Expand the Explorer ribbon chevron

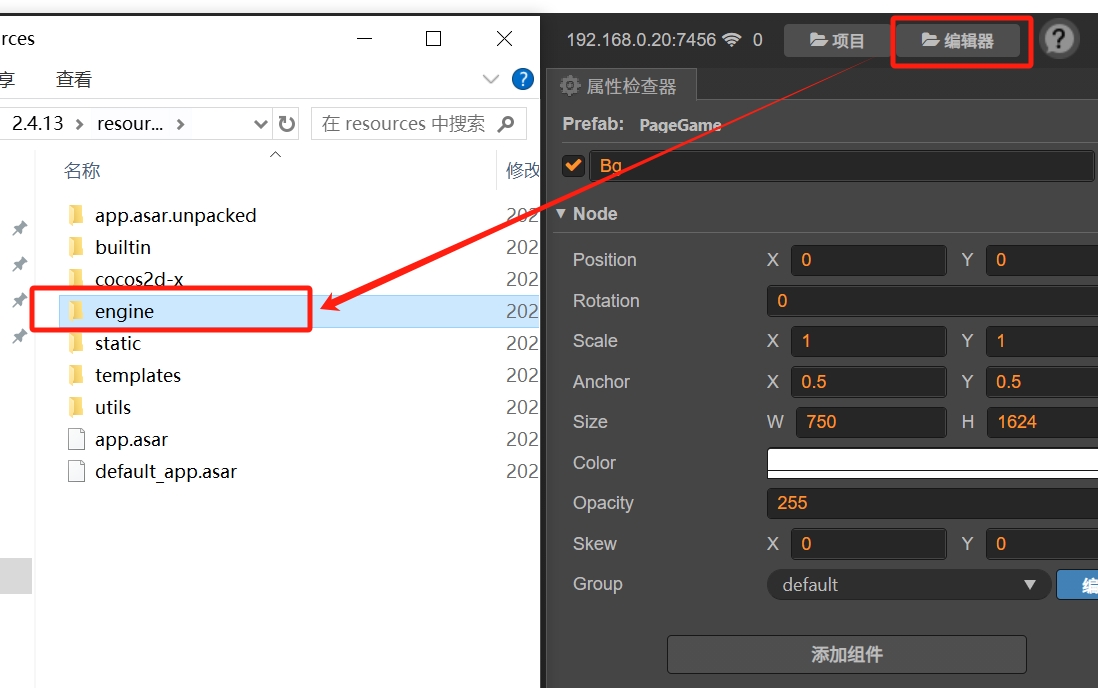tap(491, 78)
